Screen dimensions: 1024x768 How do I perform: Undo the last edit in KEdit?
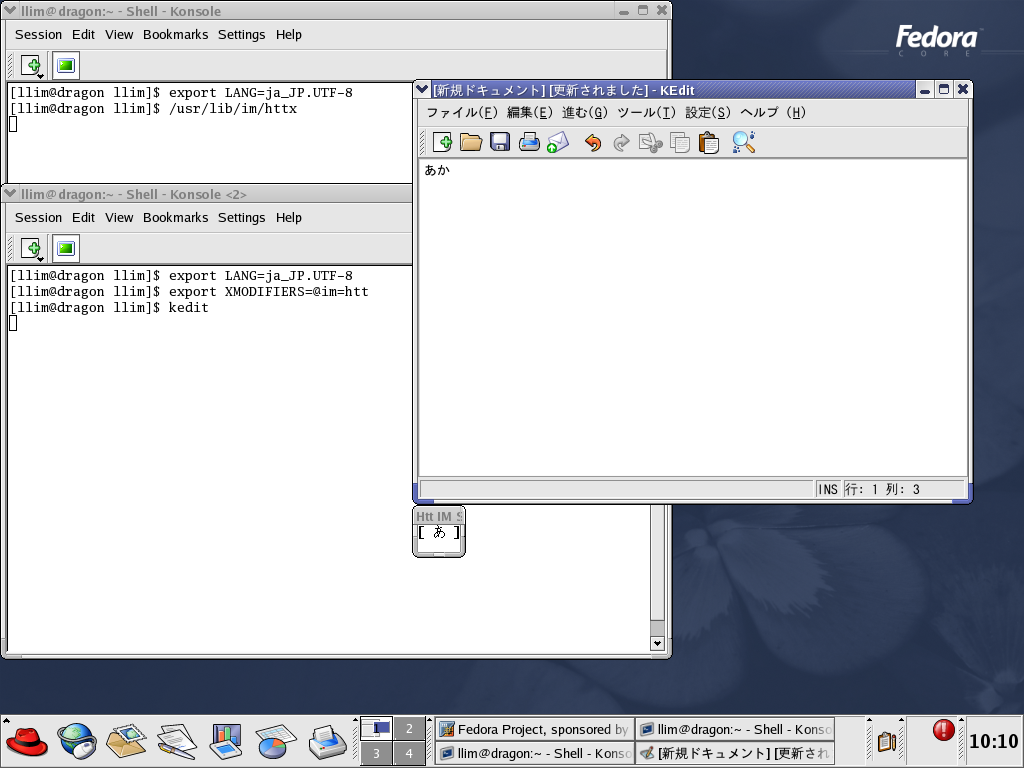point(592,142)
